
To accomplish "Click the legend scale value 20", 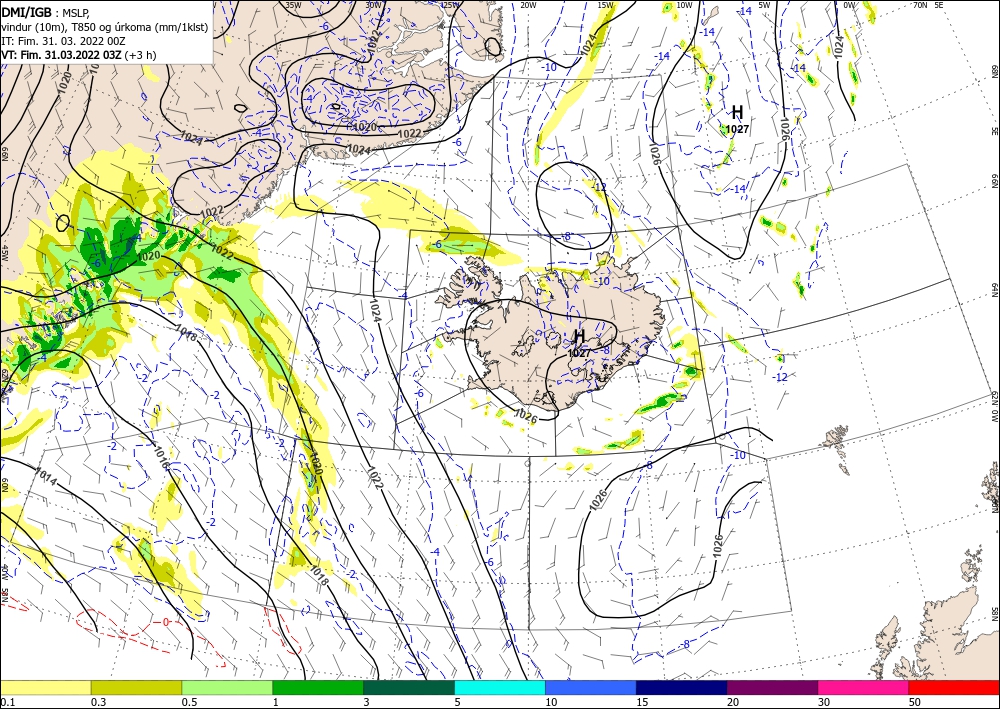I will [733, 702].
